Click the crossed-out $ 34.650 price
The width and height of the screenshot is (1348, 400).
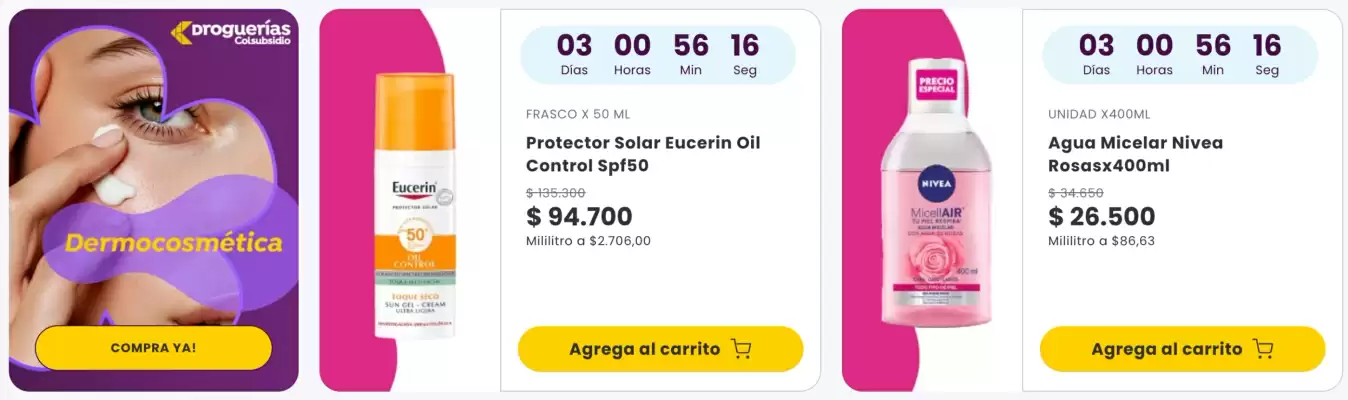(1076, 193)
